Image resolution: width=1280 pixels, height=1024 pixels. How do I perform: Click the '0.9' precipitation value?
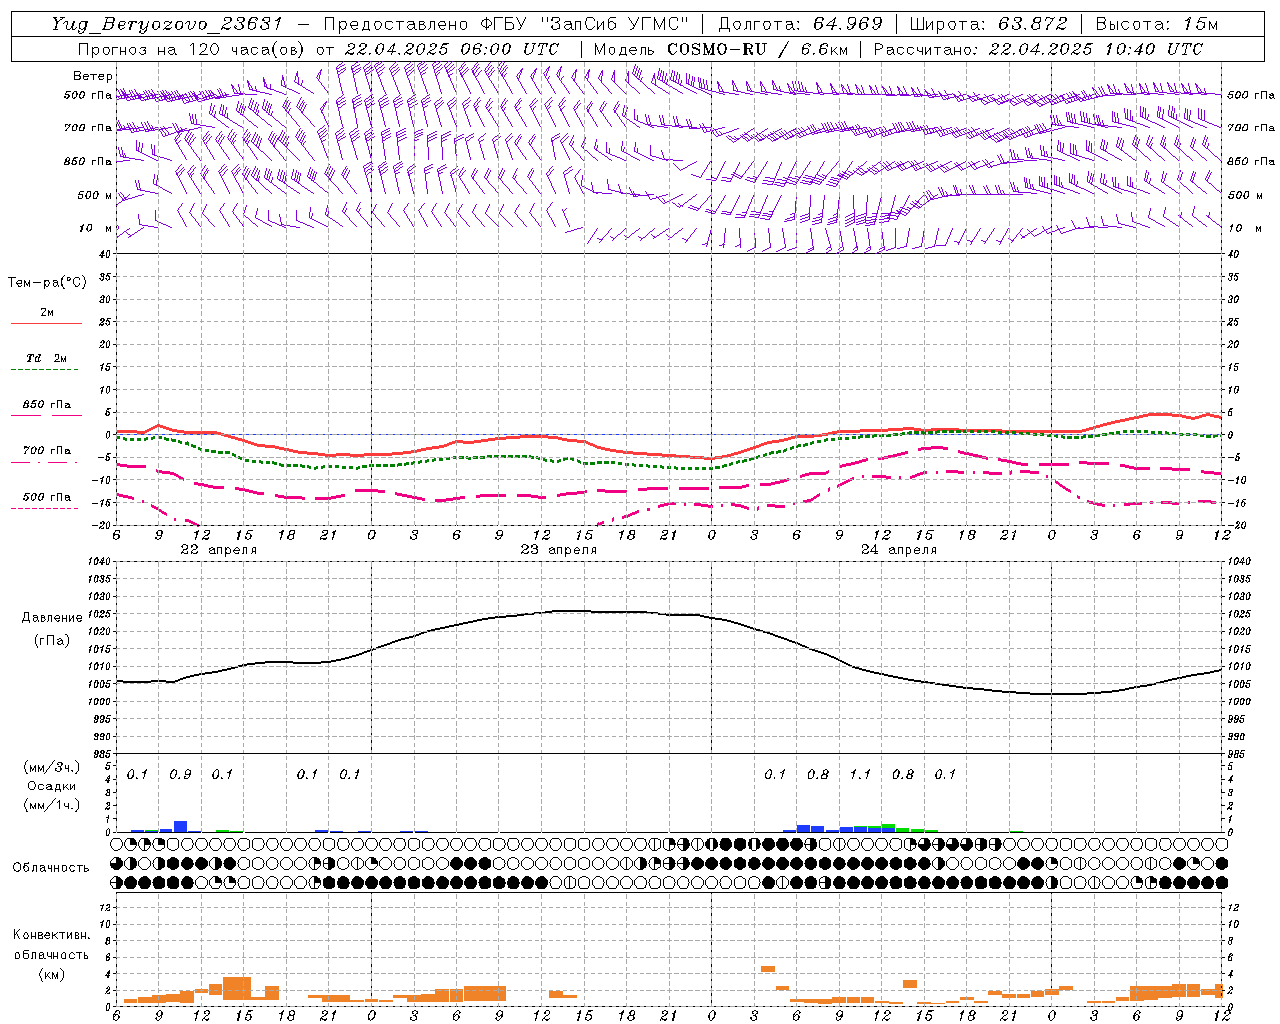click(180, 775)
